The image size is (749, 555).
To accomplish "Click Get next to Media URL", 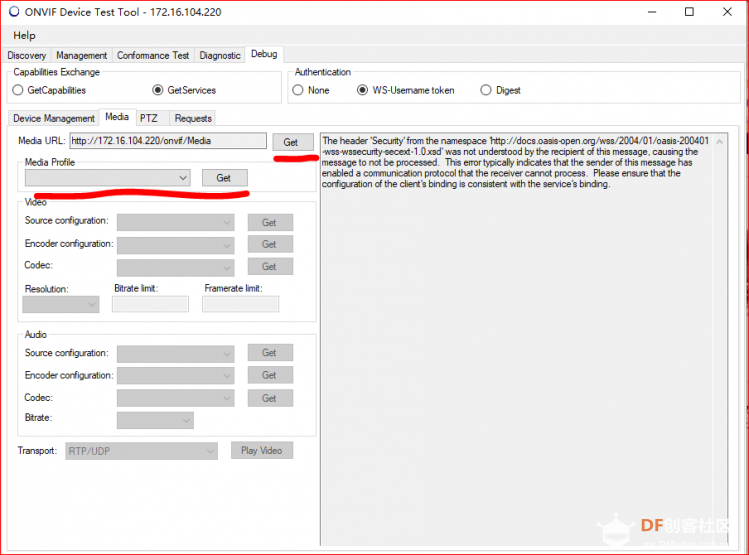I will [x=293, y=142].
